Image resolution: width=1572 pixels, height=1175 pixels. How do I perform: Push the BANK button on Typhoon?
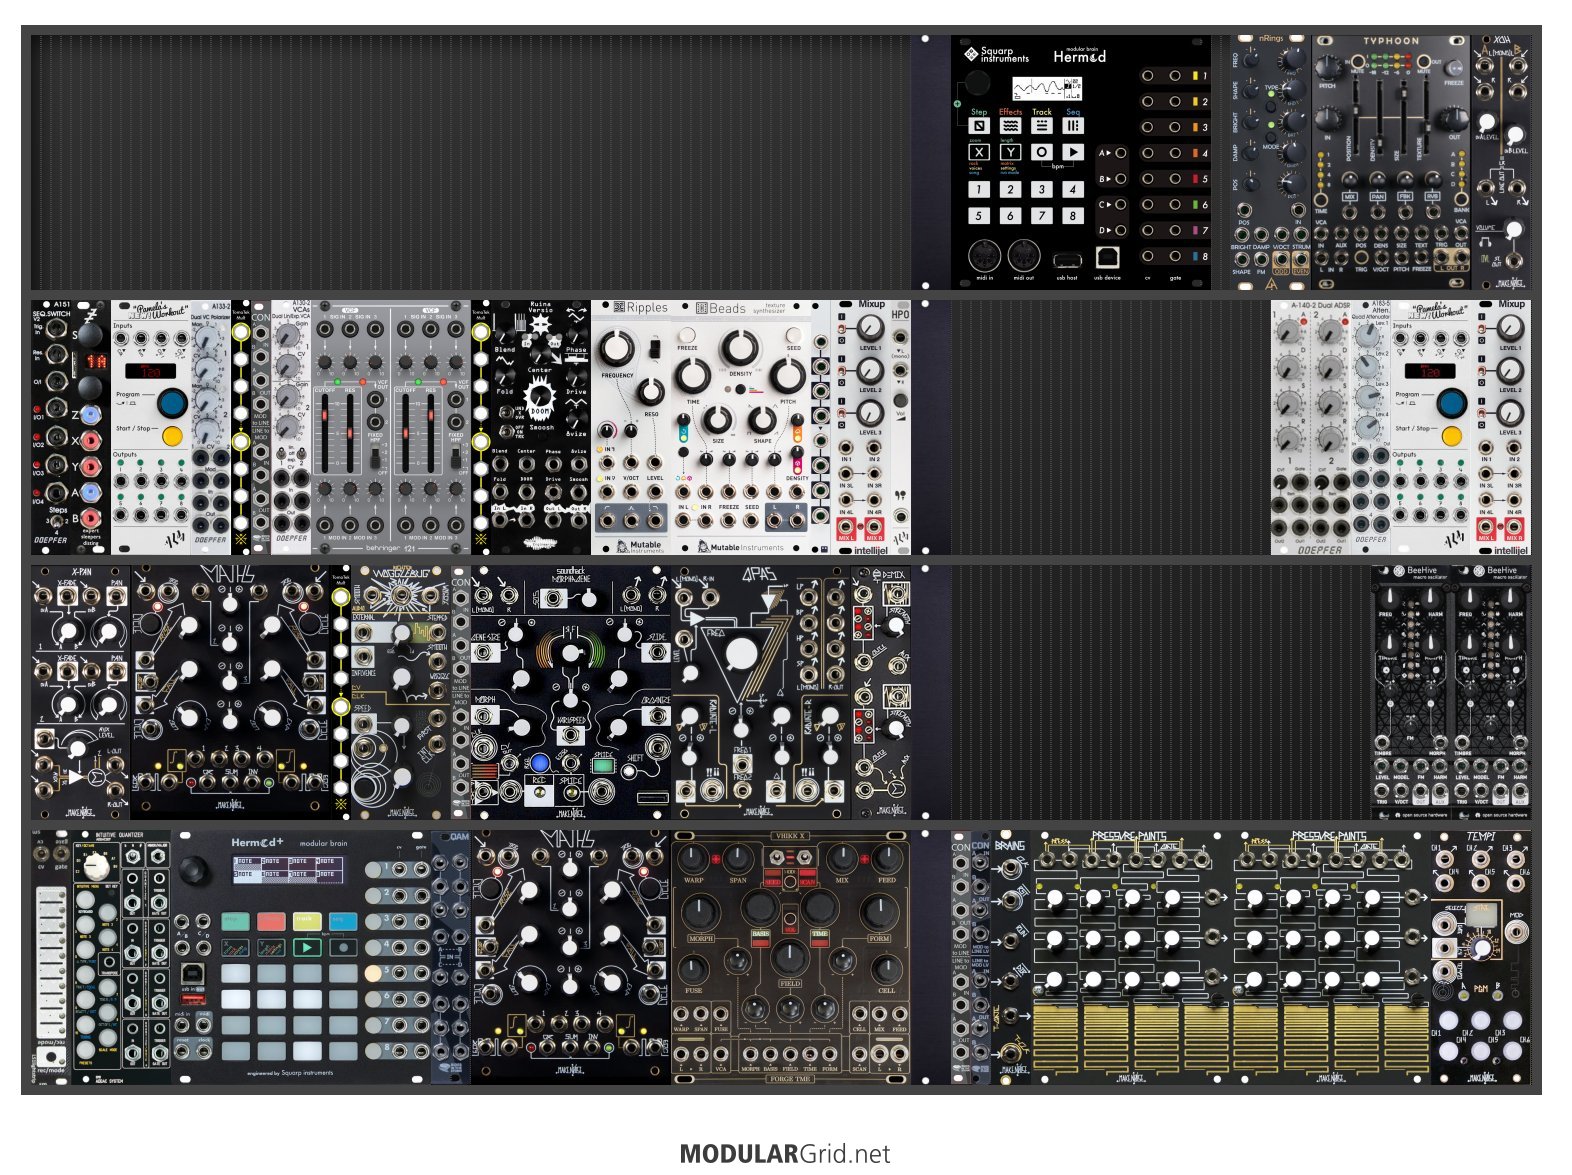point(1461,201)
